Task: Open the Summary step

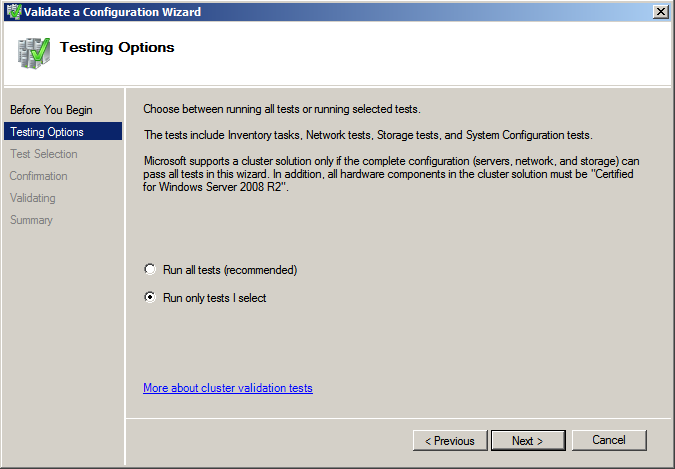Action: tap(31, 220)
